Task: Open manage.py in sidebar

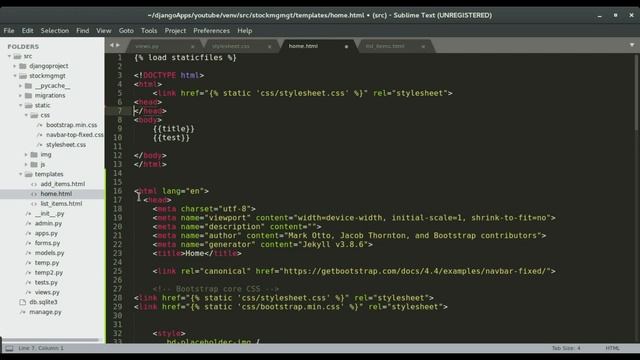Action: (x=45, y=312)
